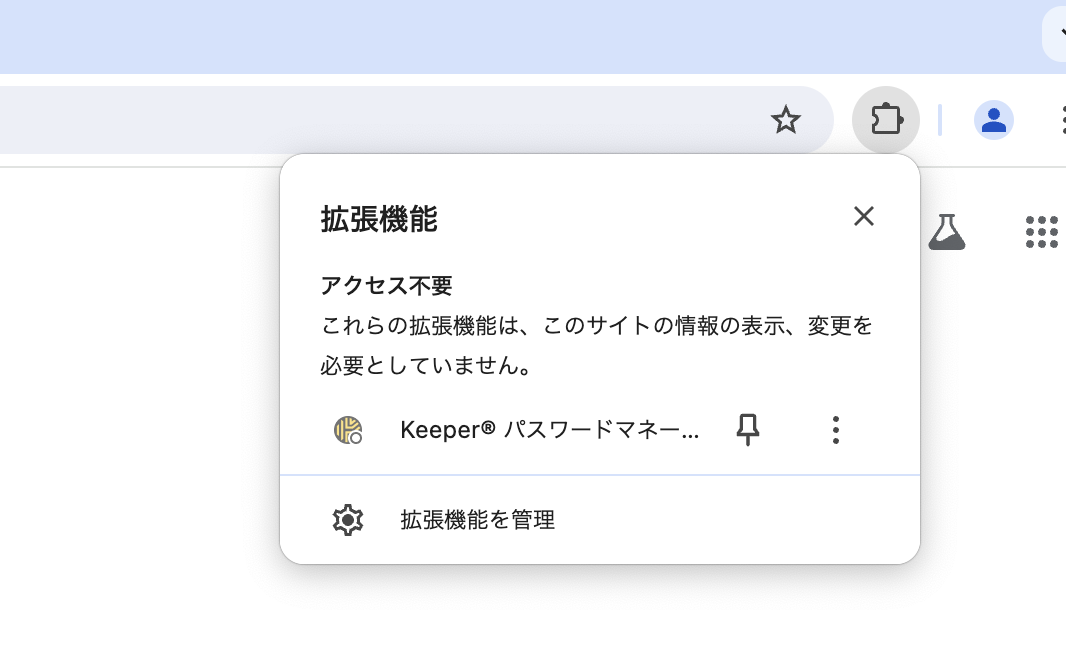Image resolution: width=1066 pixels, height=672 pixels.
Task: Click the toolbar divider next to extensions icon
Action: (x=940, y=119)
